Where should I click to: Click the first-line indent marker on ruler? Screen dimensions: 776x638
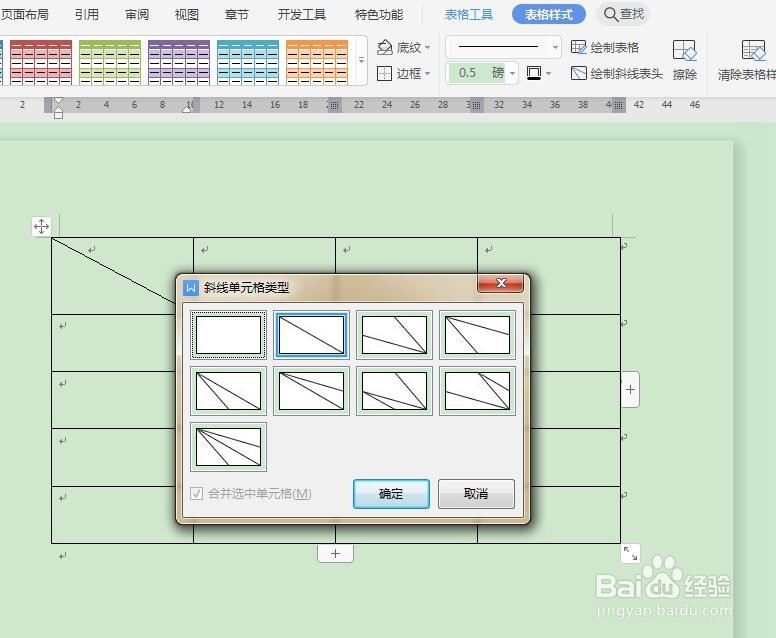click(58, 101)
